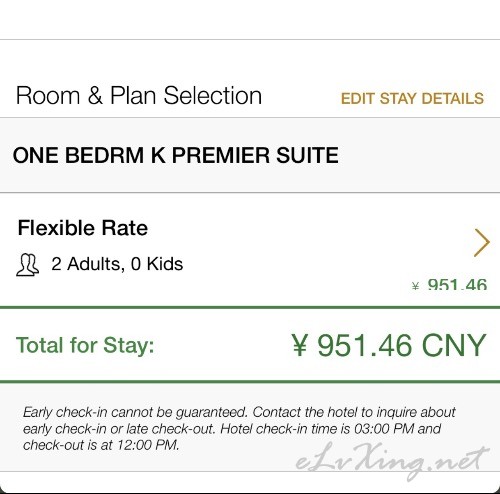Viewport: 500px width, 494px height.
Task: Tap the white bar beneath the disclaimer
Action: (x=250, y=482)
